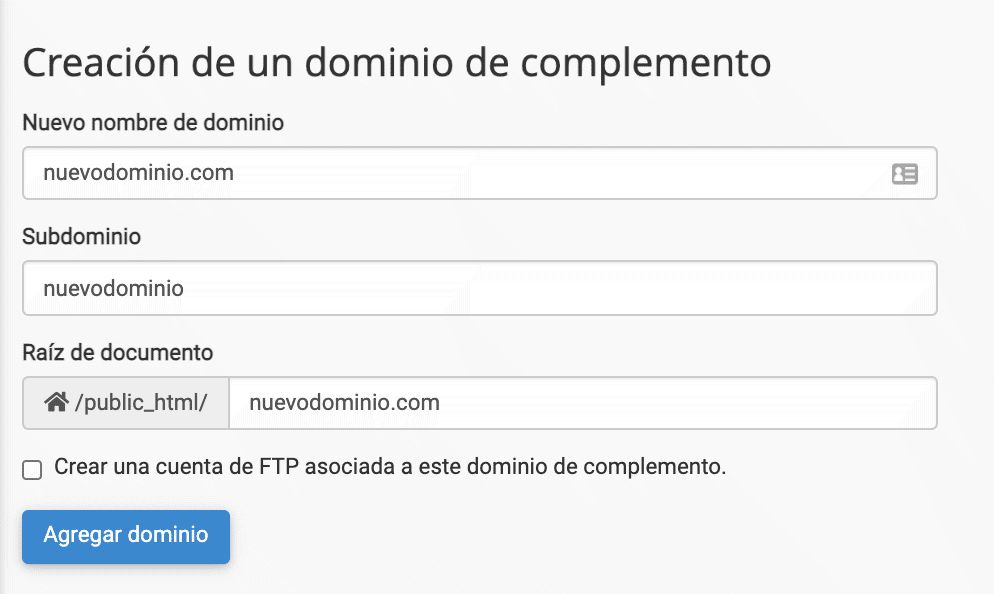The image size is (994, 594).
Task: Click the 'nuevodominio.com' text in the domain field
Action: click(138, 173)
